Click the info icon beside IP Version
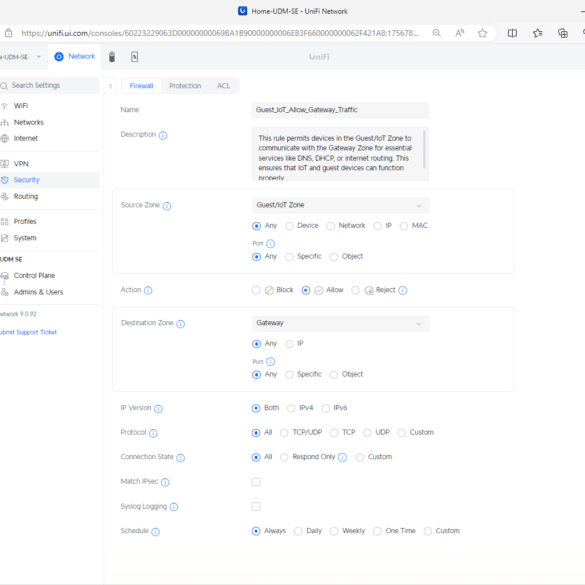Image resolution: width=585 pixels, height=585 pixels. (x=159, y=409)
